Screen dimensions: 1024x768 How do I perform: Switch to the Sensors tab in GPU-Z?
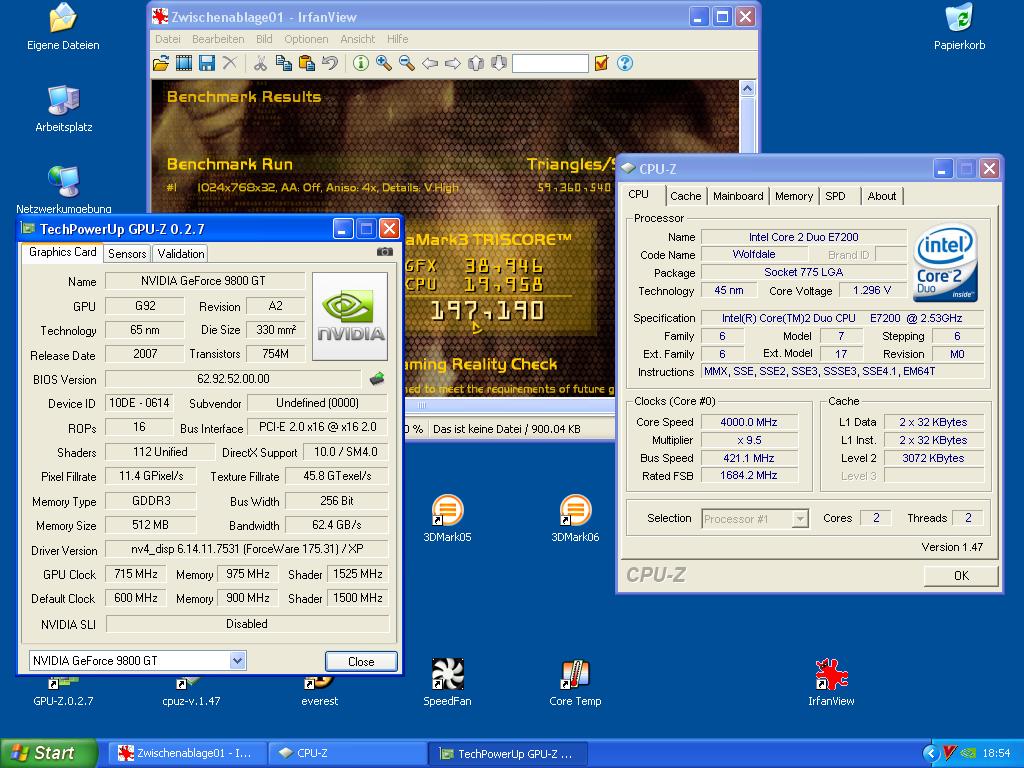pos(127,254)
